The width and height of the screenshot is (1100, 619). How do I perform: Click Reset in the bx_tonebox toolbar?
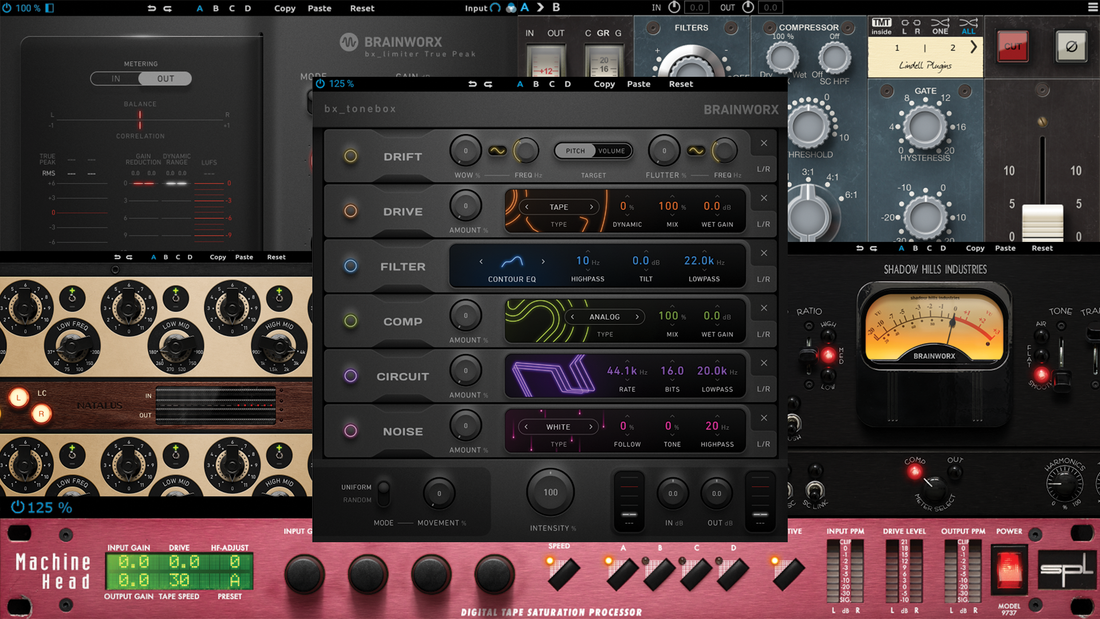680,84
